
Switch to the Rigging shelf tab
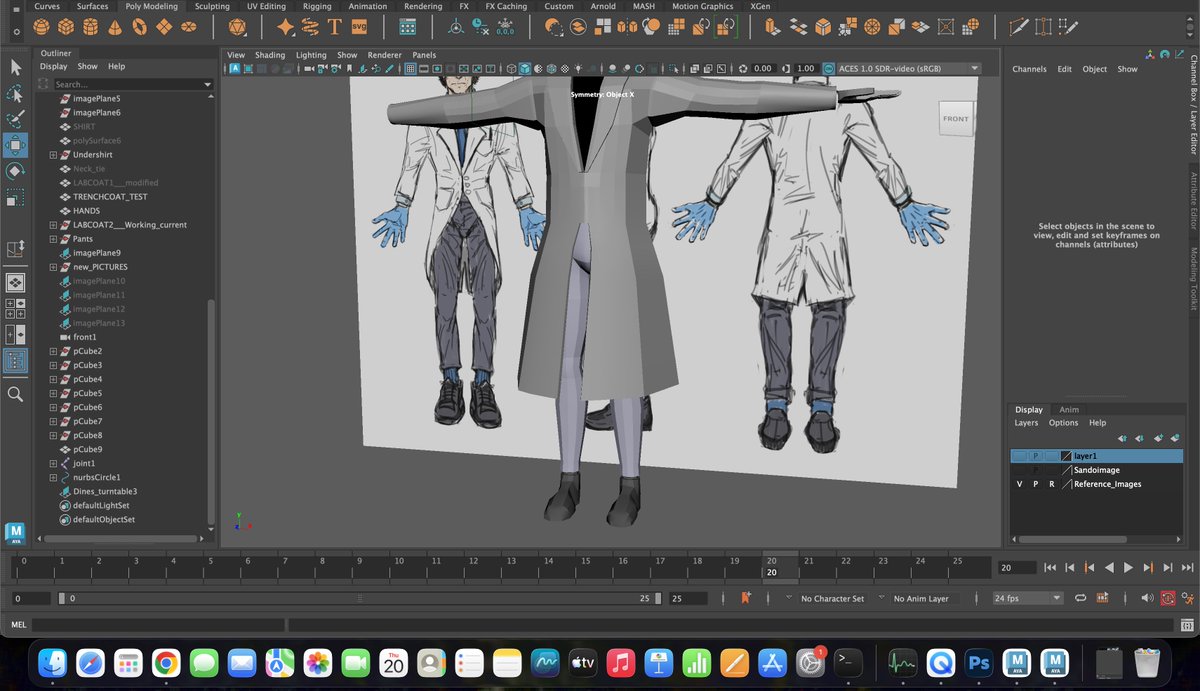(x=317, y=6)
